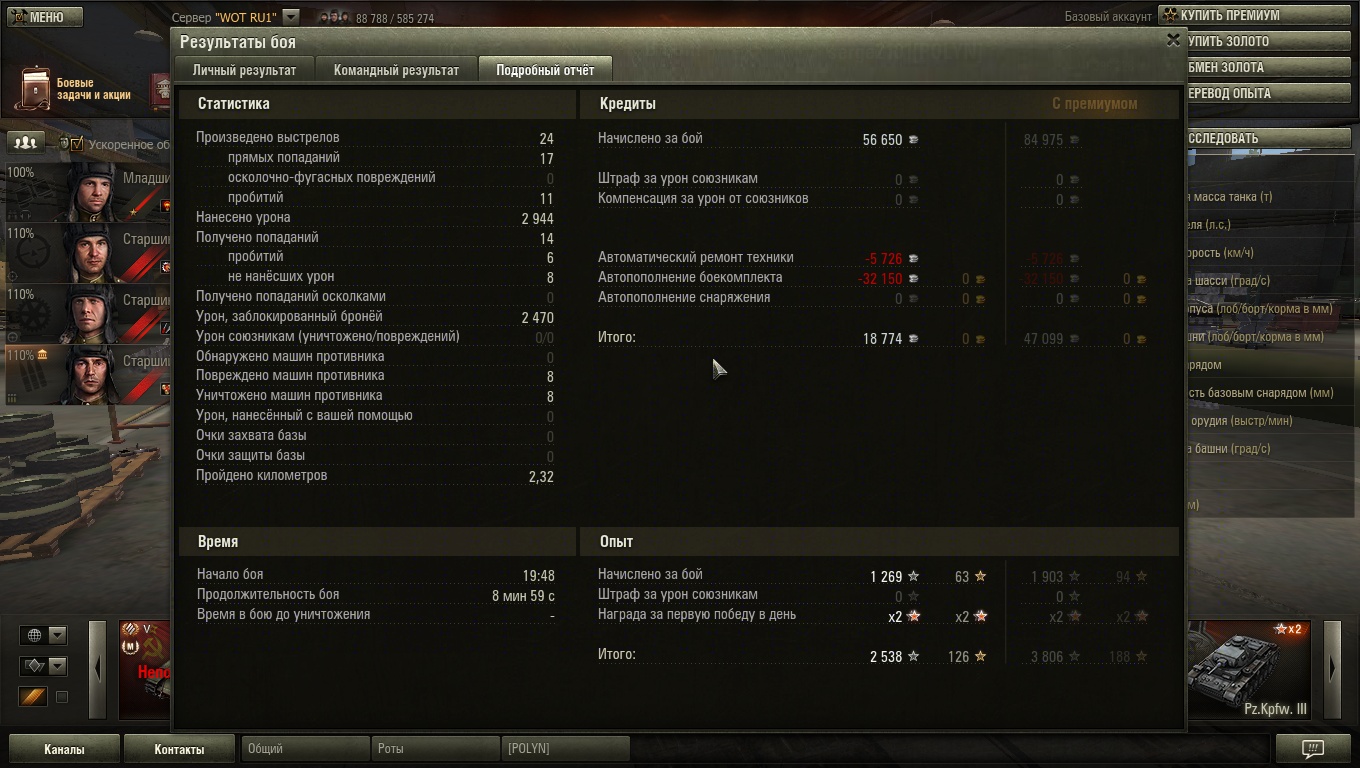
Task: Open the МЕНЮ button
Action: point(42,17)
